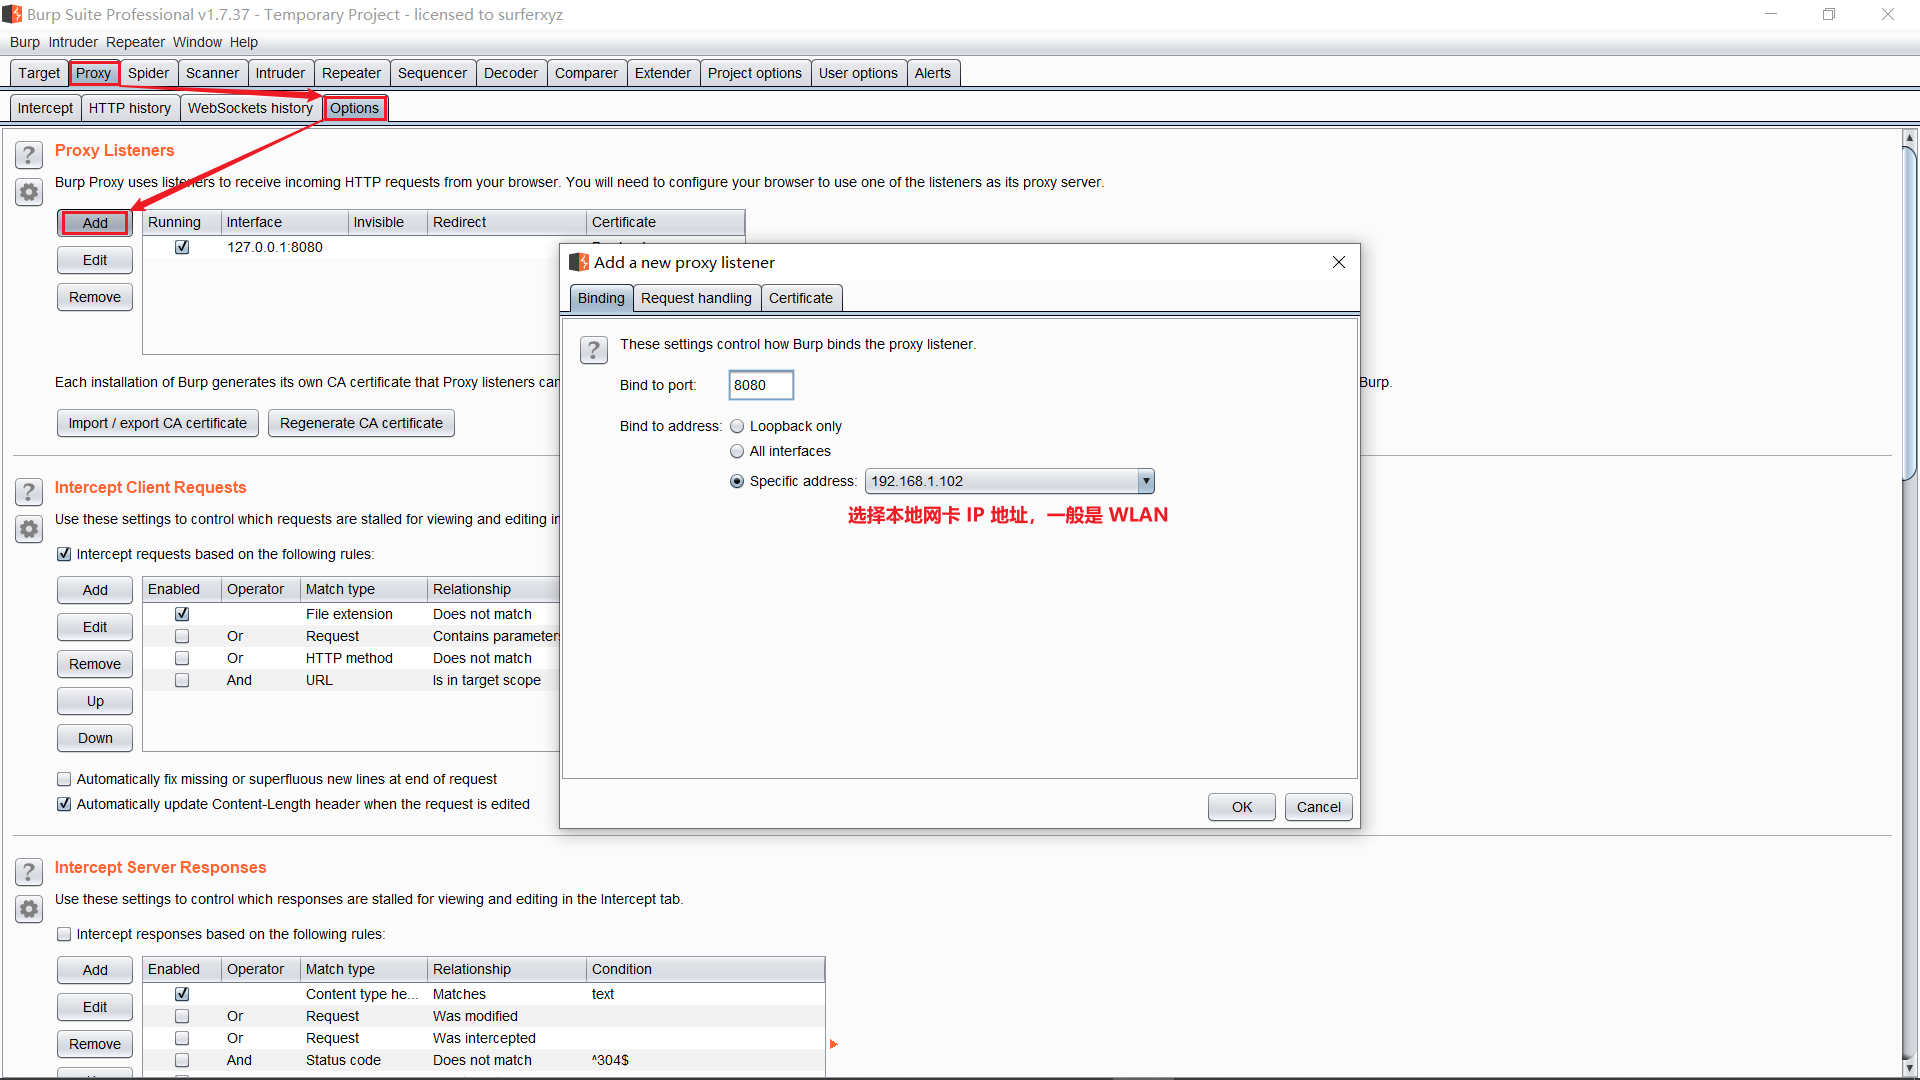Screen dimensions: 1920x1080
Task: Click the Burp Suite application icon
Action: pyautogui.click(x=12, y=13)
